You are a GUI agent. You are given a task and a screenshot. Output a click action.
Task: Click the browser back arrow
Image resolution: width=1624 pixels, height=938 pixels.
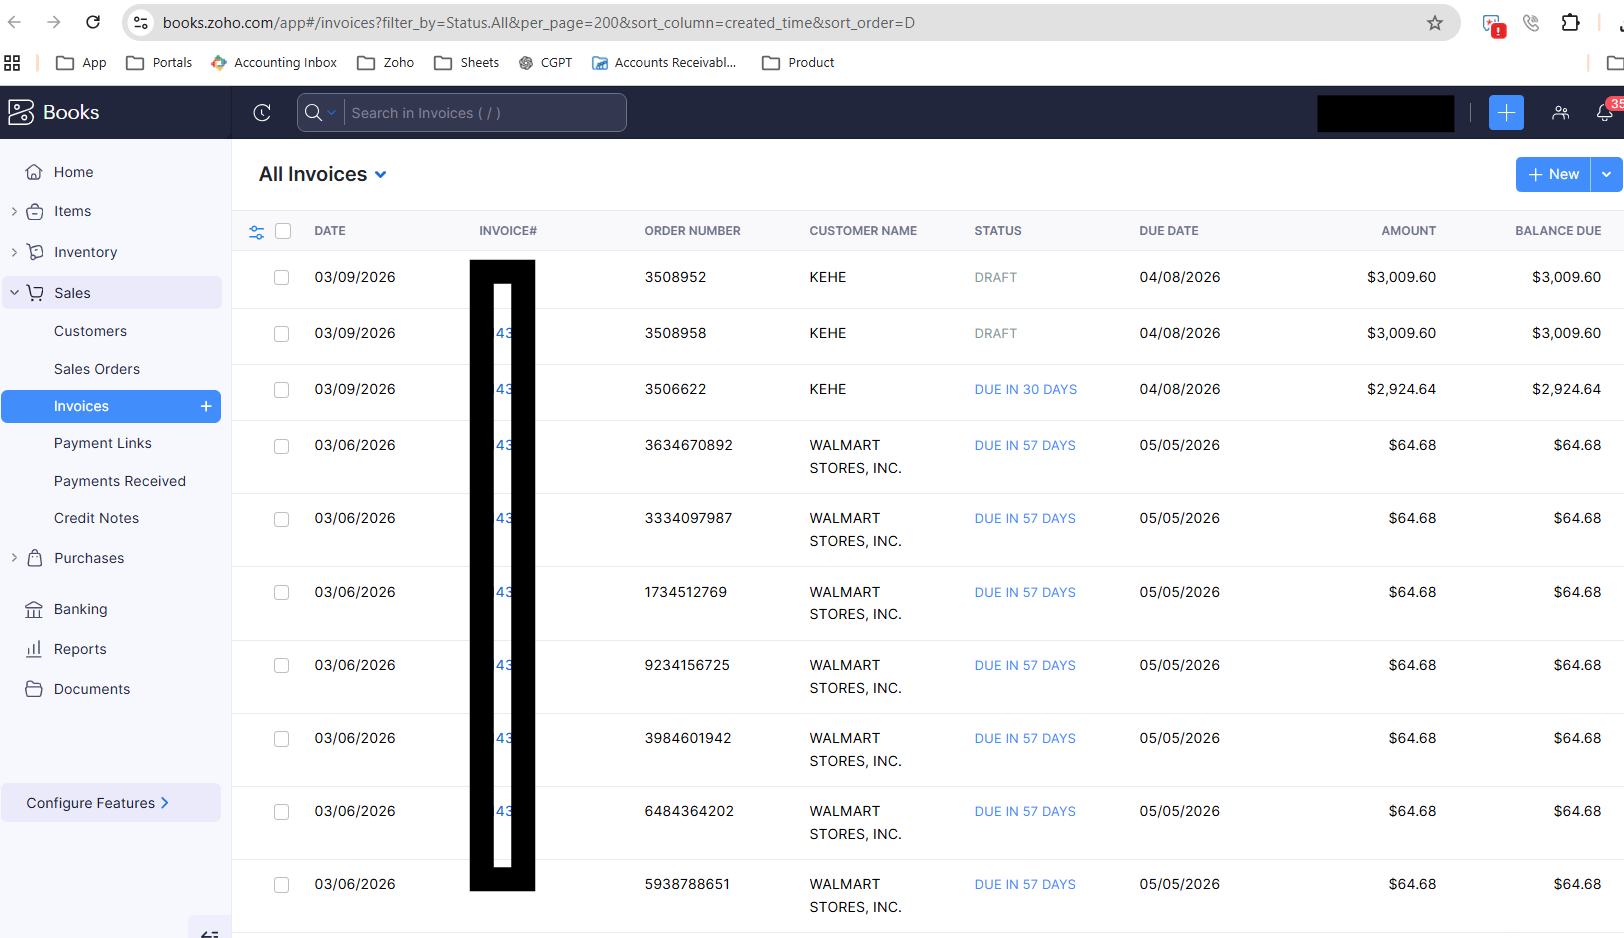15,22
